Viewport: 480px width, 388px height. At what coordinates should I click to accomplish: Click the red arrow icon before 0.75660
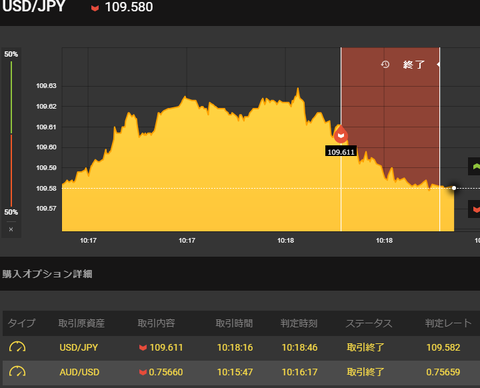[x=143, y=372]
